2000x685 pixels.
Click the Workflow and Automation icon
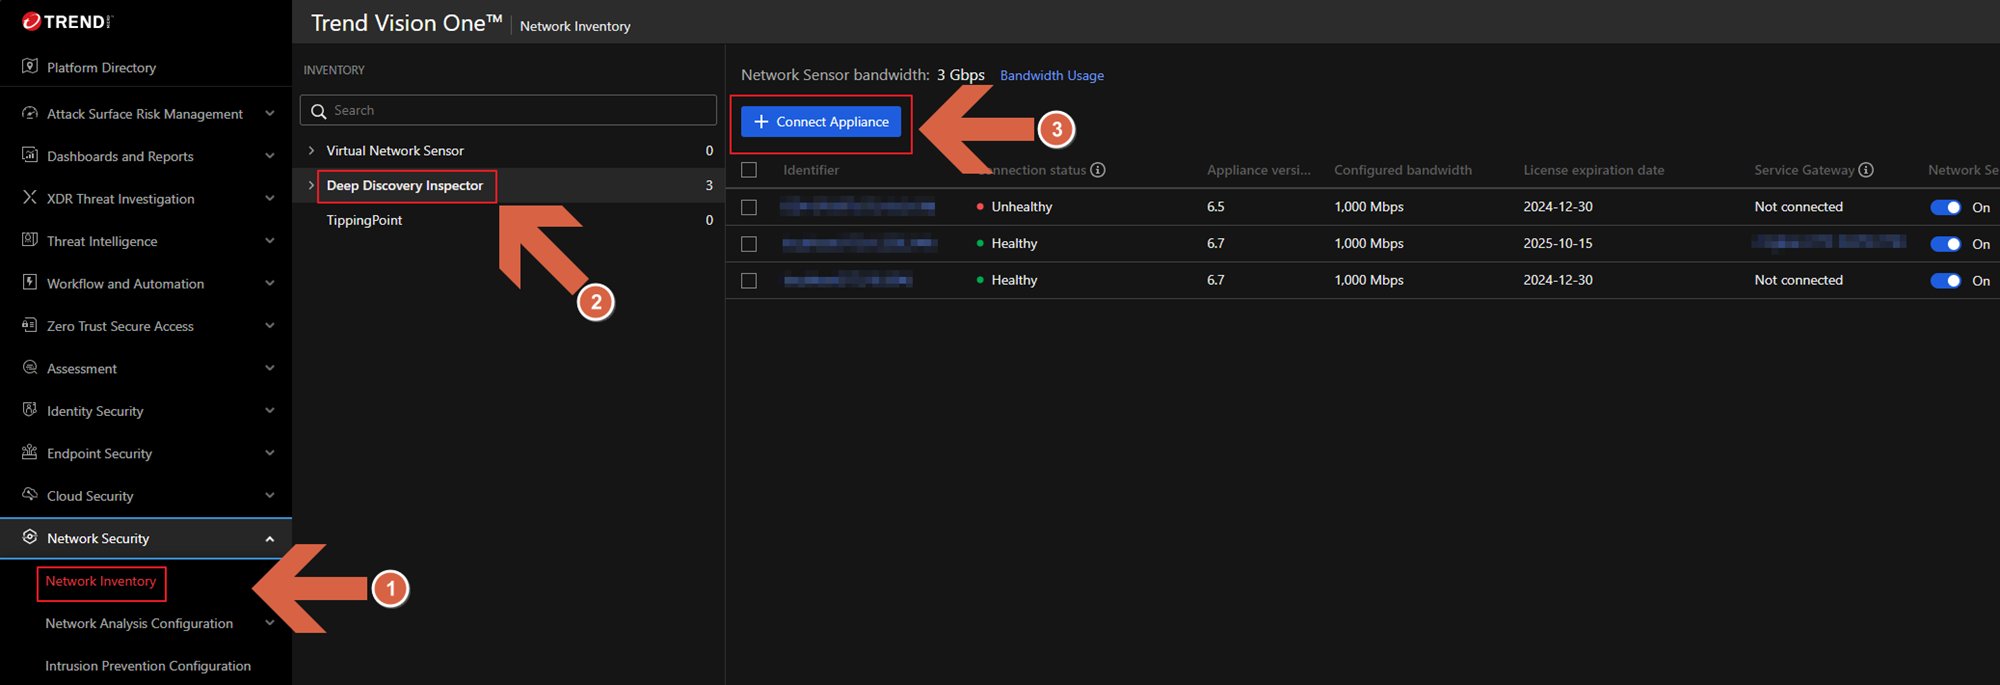[x=30, y=283]
